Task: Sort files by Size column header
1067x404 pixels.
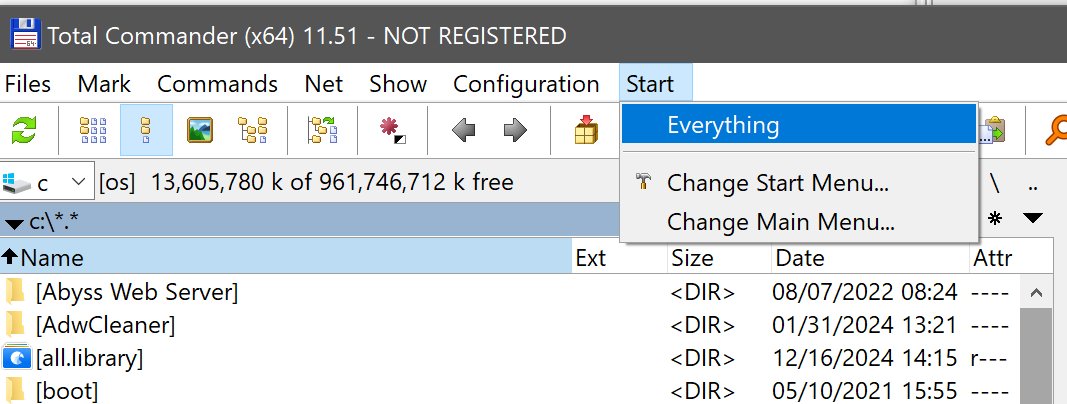Action: [719, 258]
